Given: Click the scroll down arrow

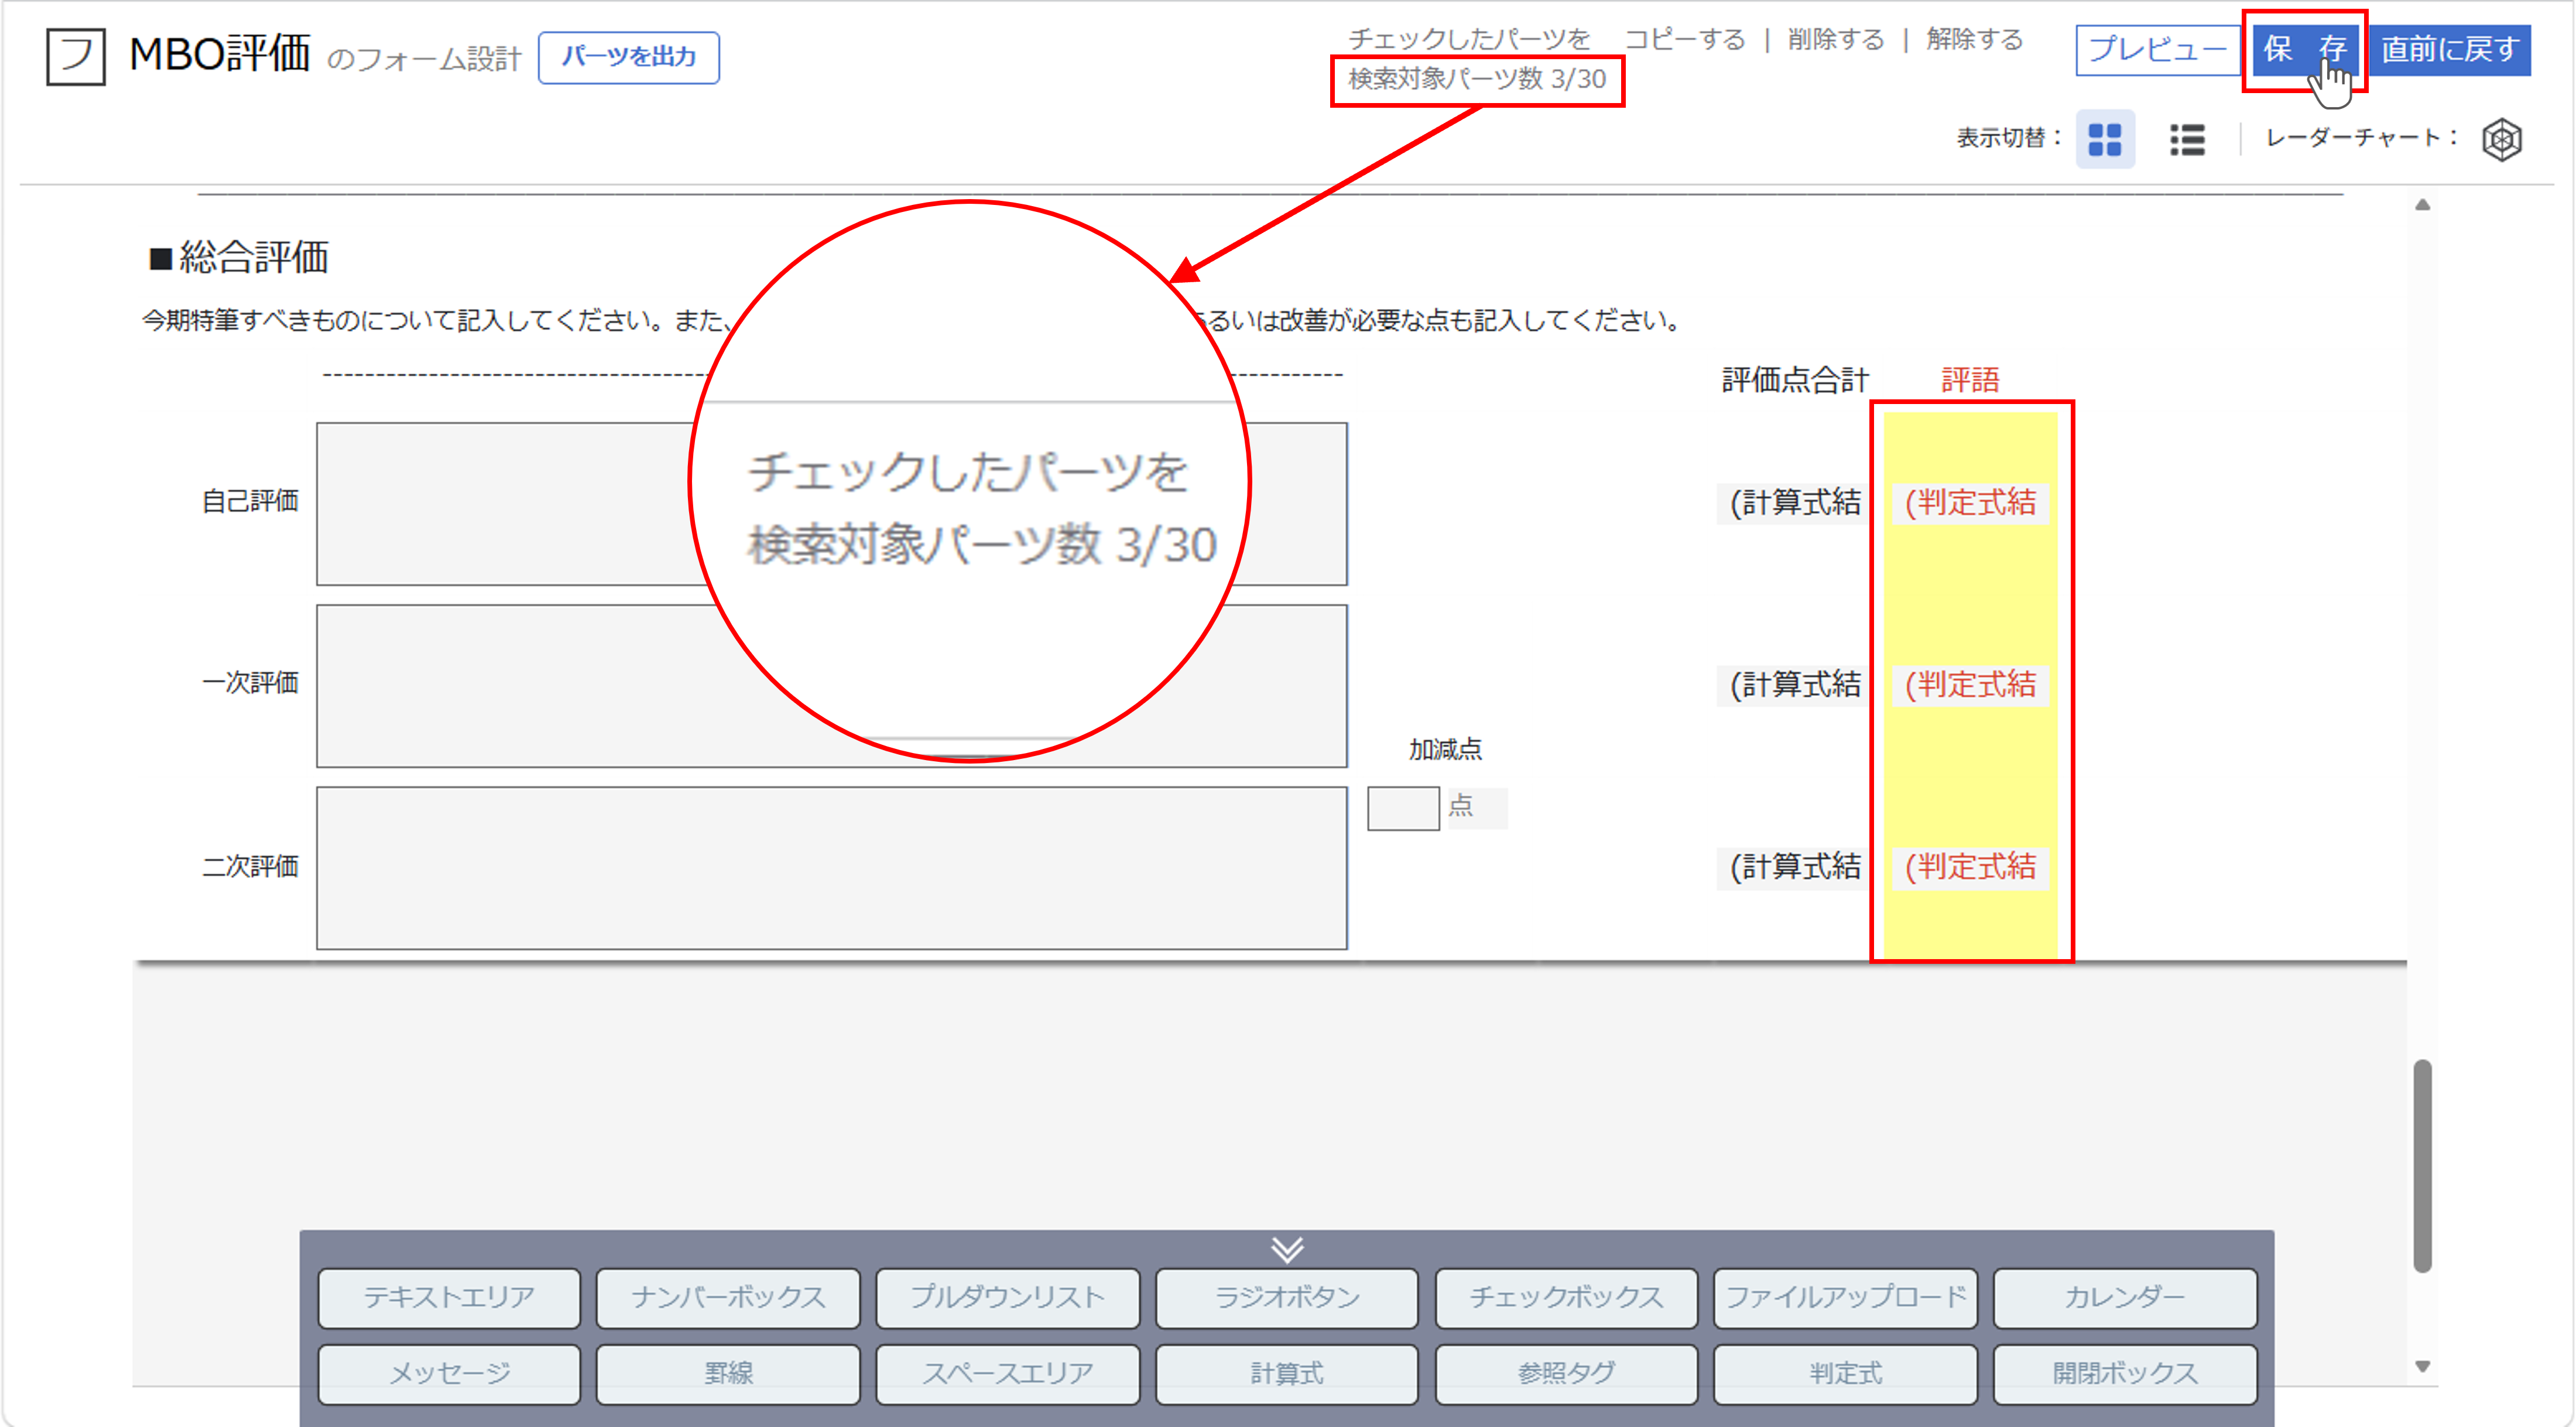Looking at the screenshot, I should point(2422,1367).
